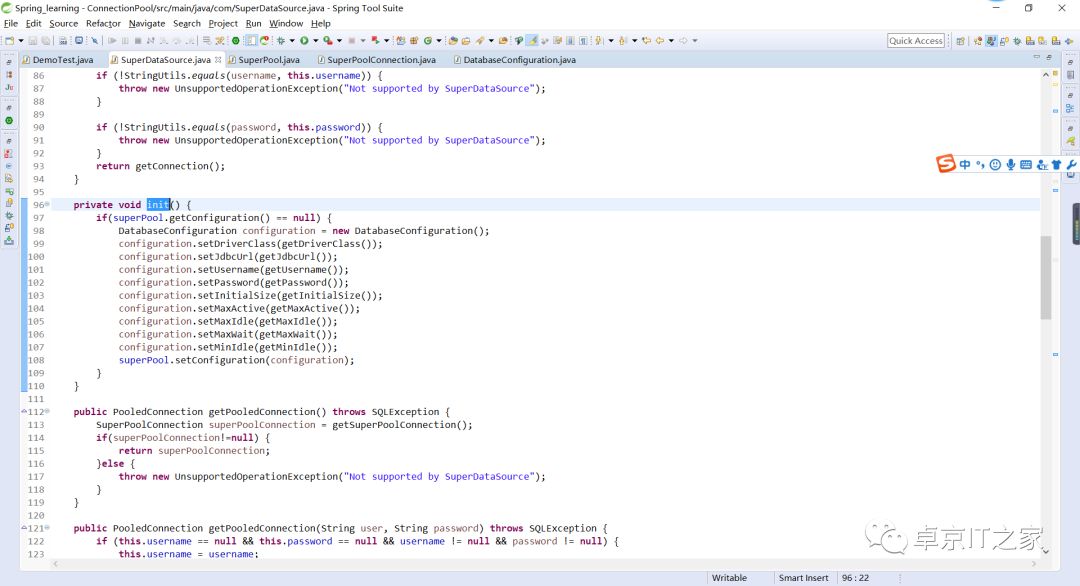Toggle punctuation mode on IME bar
The width and height of the screenshot is (1080, 586).
pyautogui.click(x=980, y=165)
